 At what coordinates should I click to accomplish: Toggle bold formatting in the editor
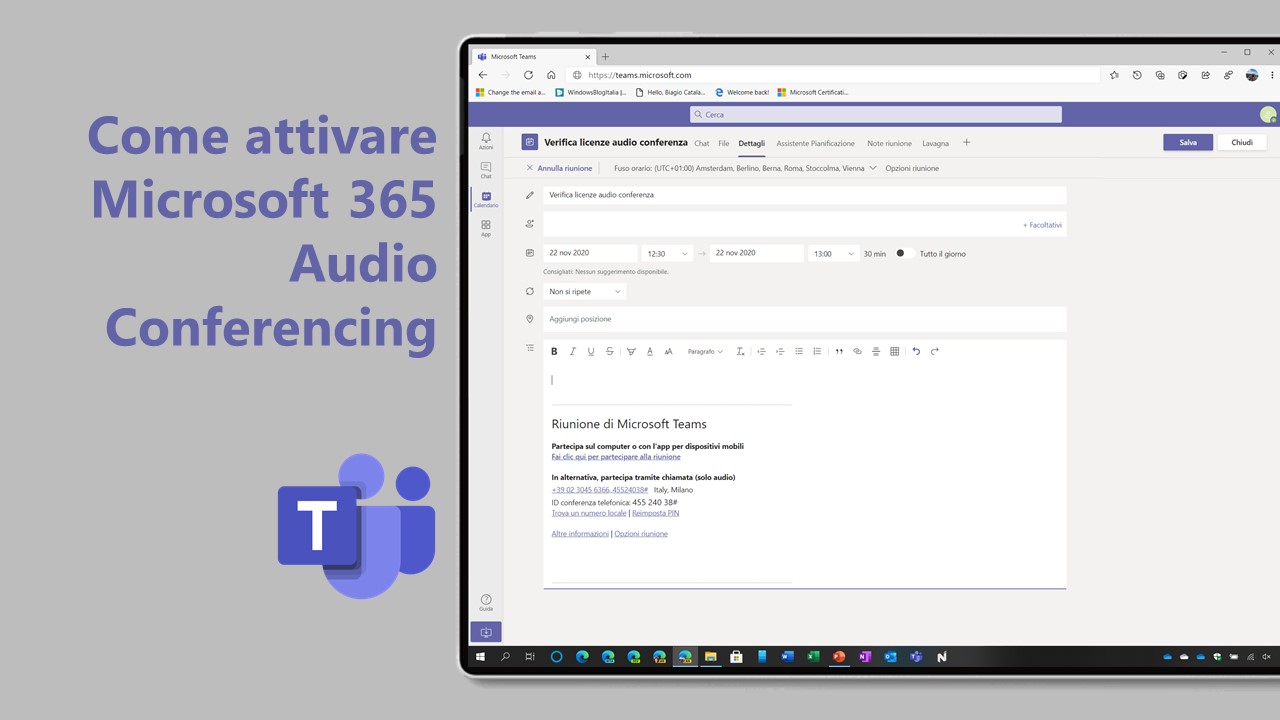click(x=554, y=351)
